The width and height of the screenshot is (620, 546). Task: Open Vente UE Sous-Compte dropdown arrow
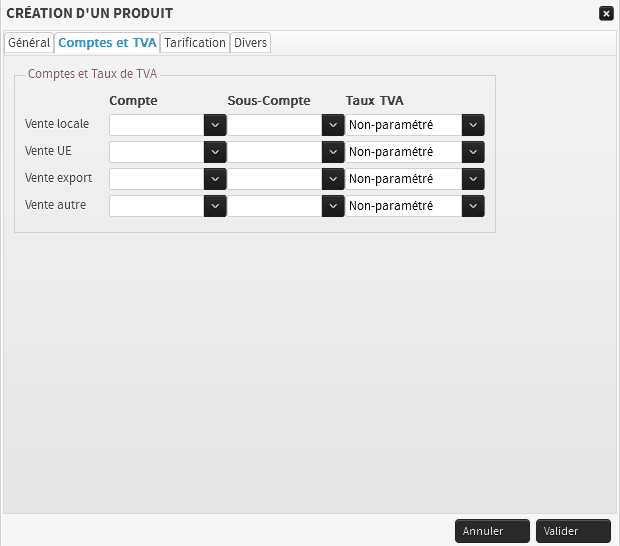point(333,152)
